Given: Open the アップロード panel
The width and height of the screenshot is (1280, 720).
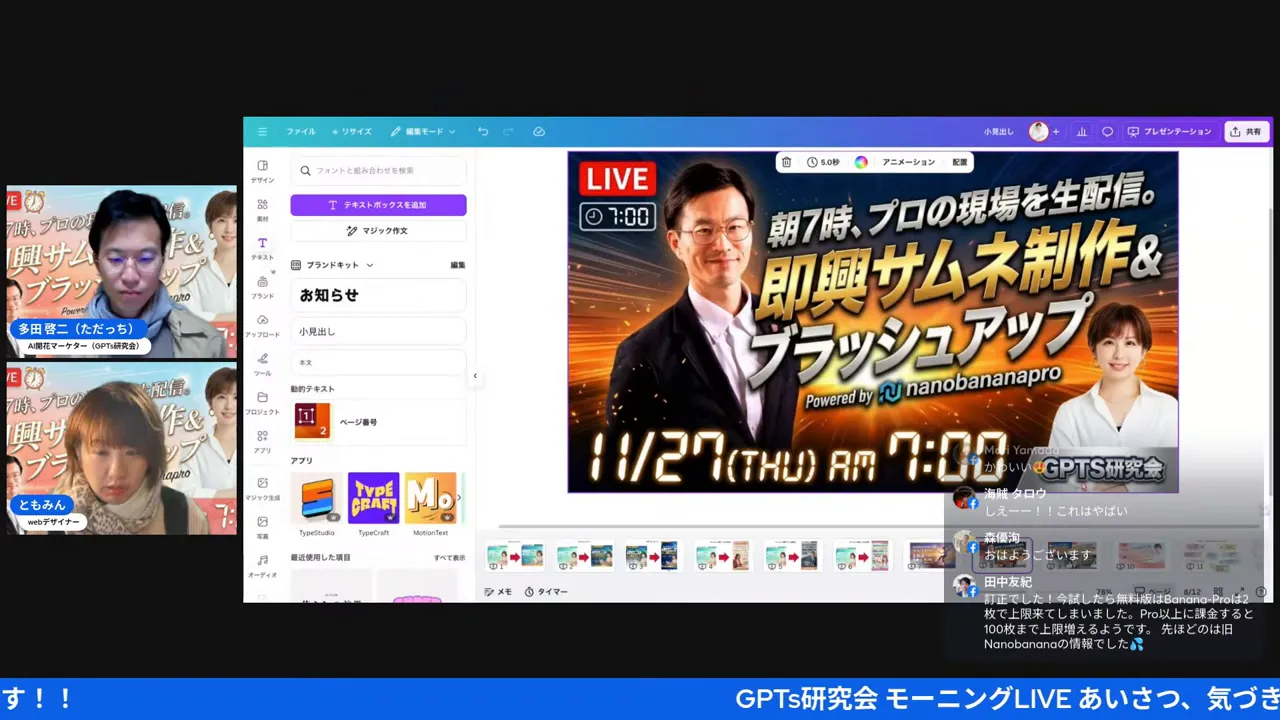Looking at the screenshot, I should tap(262, 326).
